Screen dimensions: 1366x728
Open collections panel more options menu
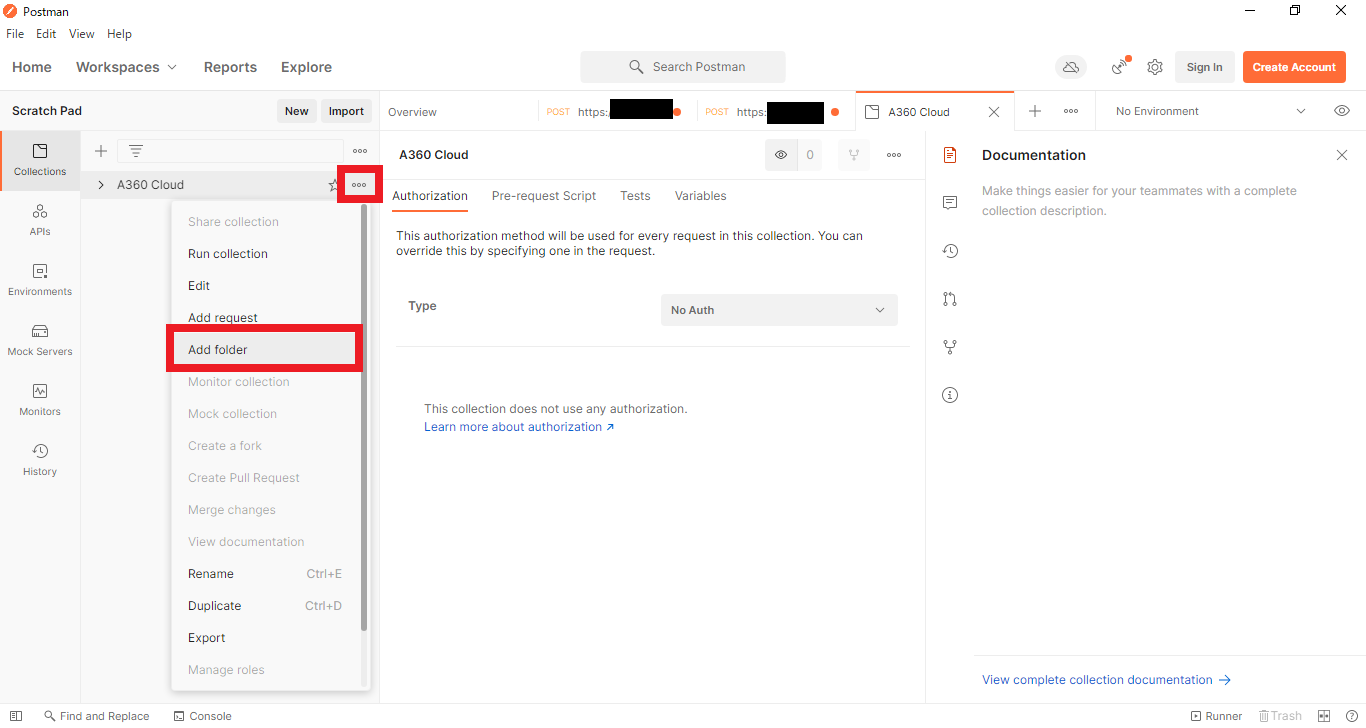click(x=360, y=151)
